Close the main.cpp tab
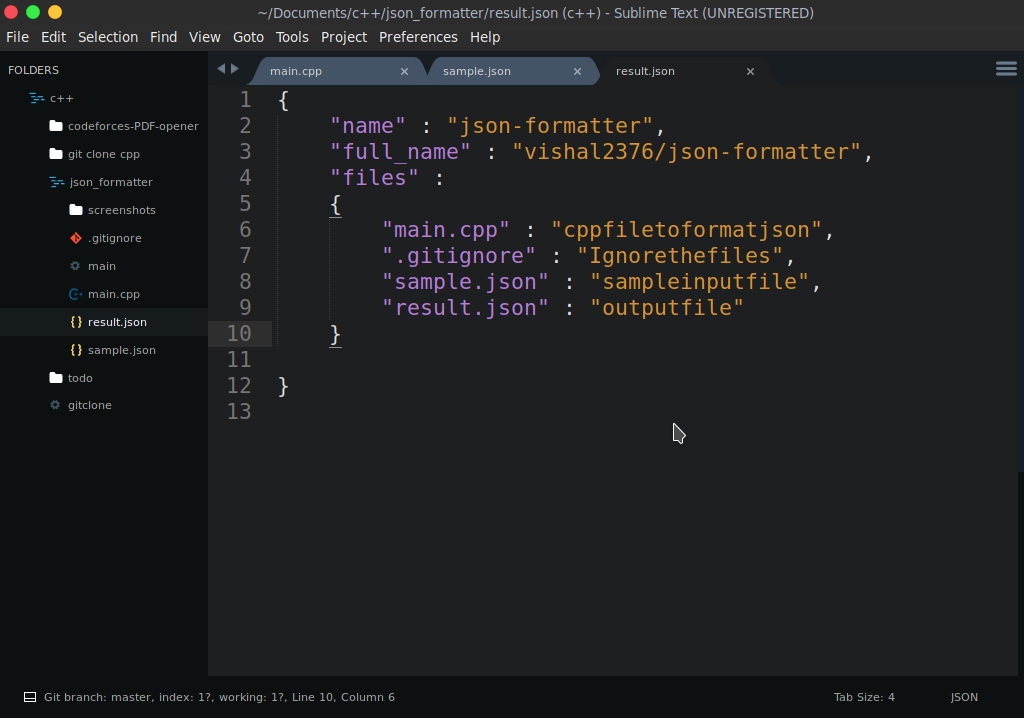Screen dimensions: 1024x718 (404, 71)
